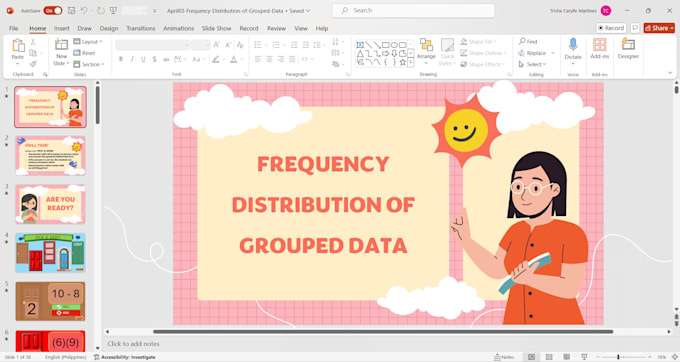Image resolution: width=680 pixels, height=362 pixels.
Task: Toggle Strikethrough formatting
Action: pyautogui.click(x=166, y=59)
